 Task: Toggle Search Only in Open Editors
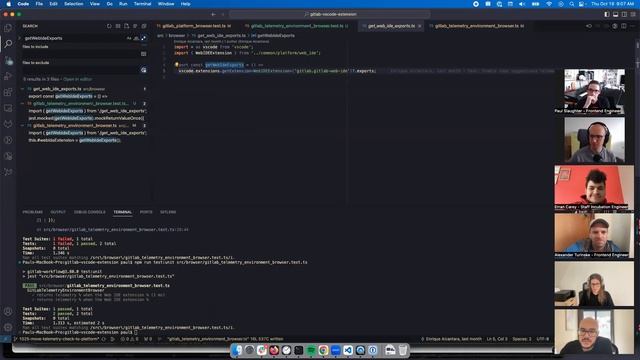pos(144,54)
